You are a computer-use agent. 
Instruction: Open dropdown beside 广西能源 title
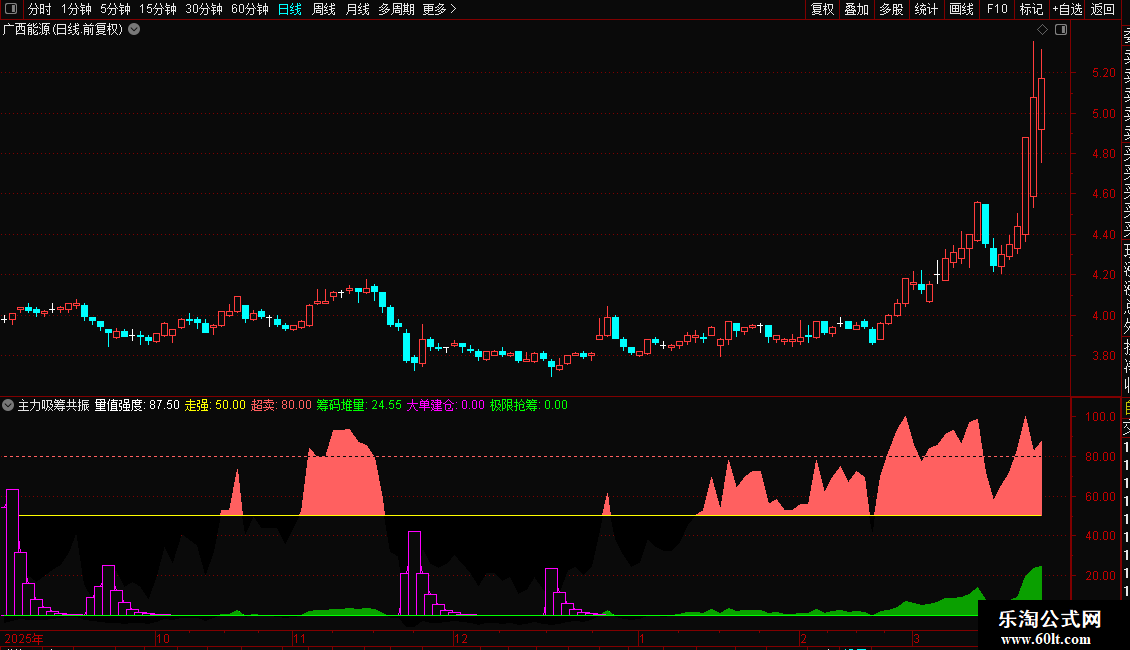pos(134,30)
